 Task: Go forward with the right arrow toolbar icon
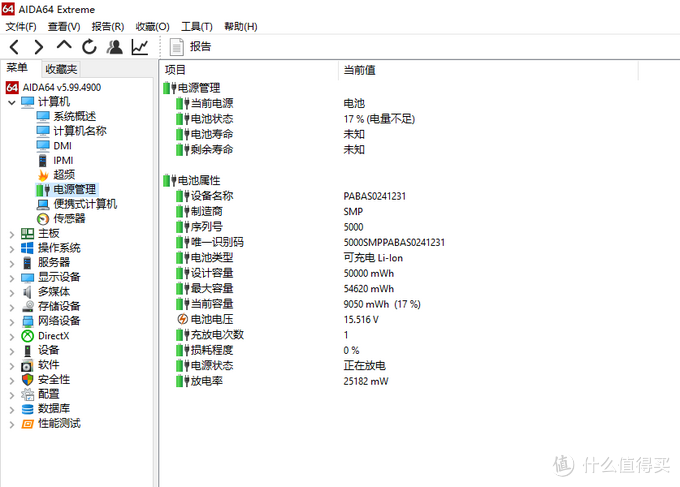(x=39, y=47)
